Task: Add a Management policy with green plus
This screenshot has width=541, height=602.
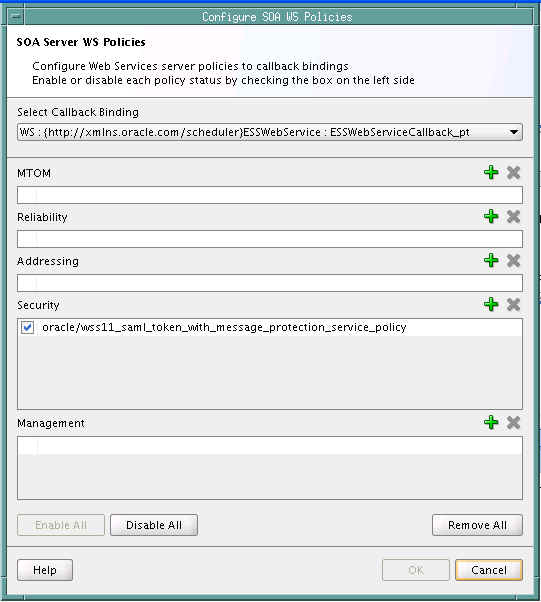Action: (491, 423)
